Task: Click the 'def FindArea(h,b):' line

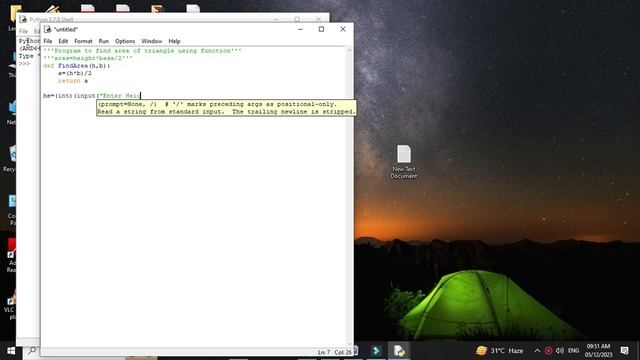Action: (x=76, y=66)
